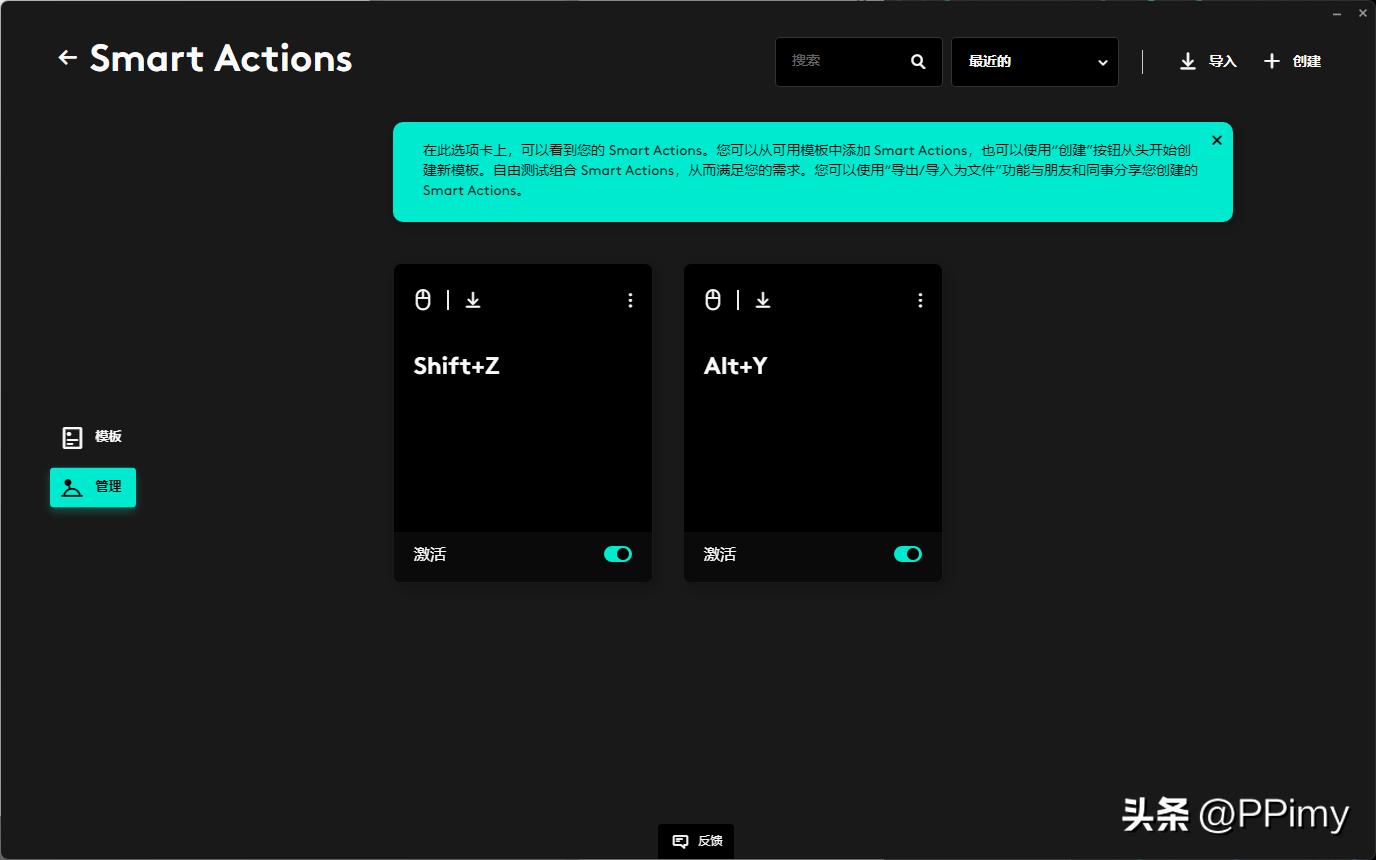Open the 最近的 sort dropdown
Image resolution: width=1376 pixels, height=860 pixels.
click(x=1035, y=62)
